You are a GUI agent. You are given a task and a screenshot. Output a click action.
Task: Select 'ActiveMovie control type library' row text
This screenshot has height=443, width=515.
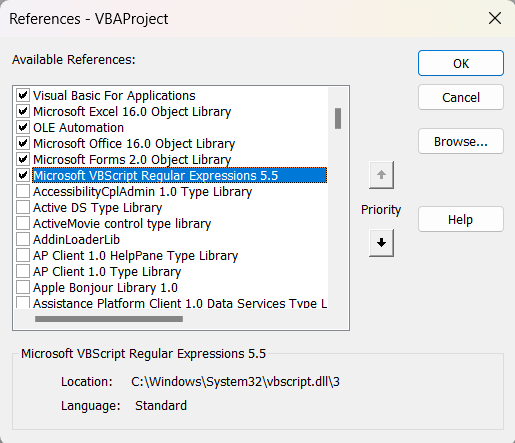[122, 224]
